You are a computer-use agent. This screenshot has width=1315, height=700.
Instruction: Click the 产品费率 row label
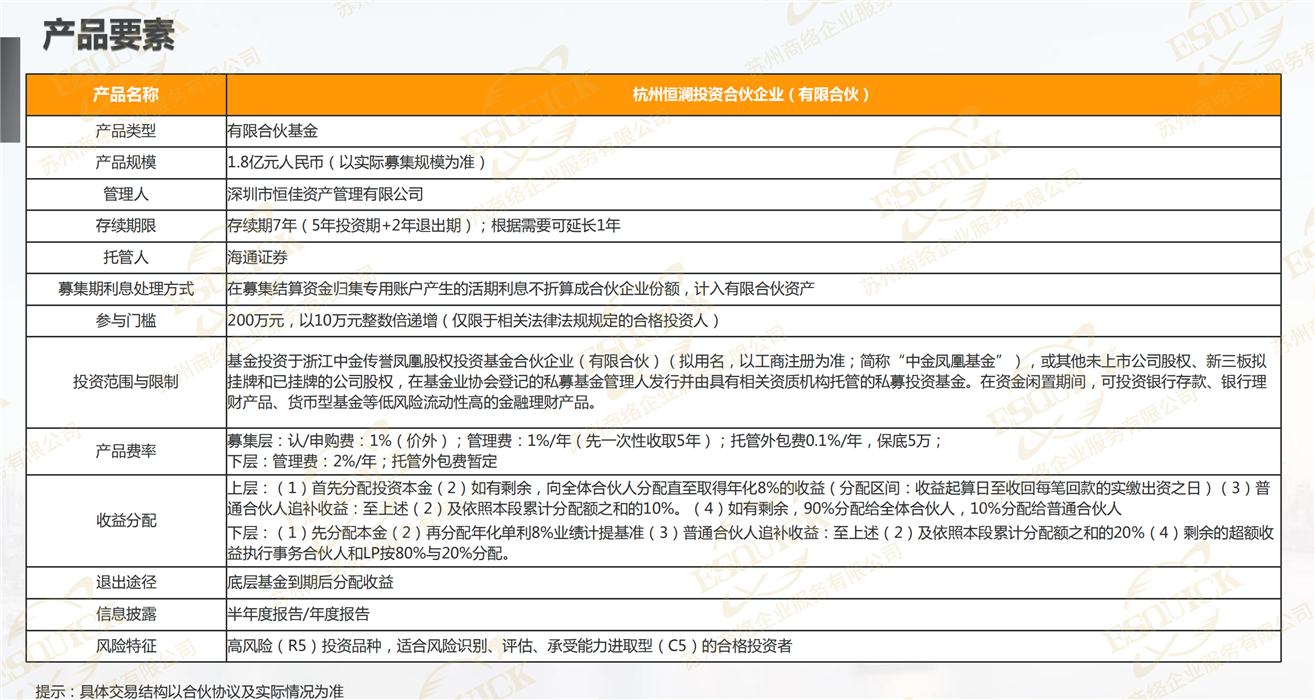[126, 452]
